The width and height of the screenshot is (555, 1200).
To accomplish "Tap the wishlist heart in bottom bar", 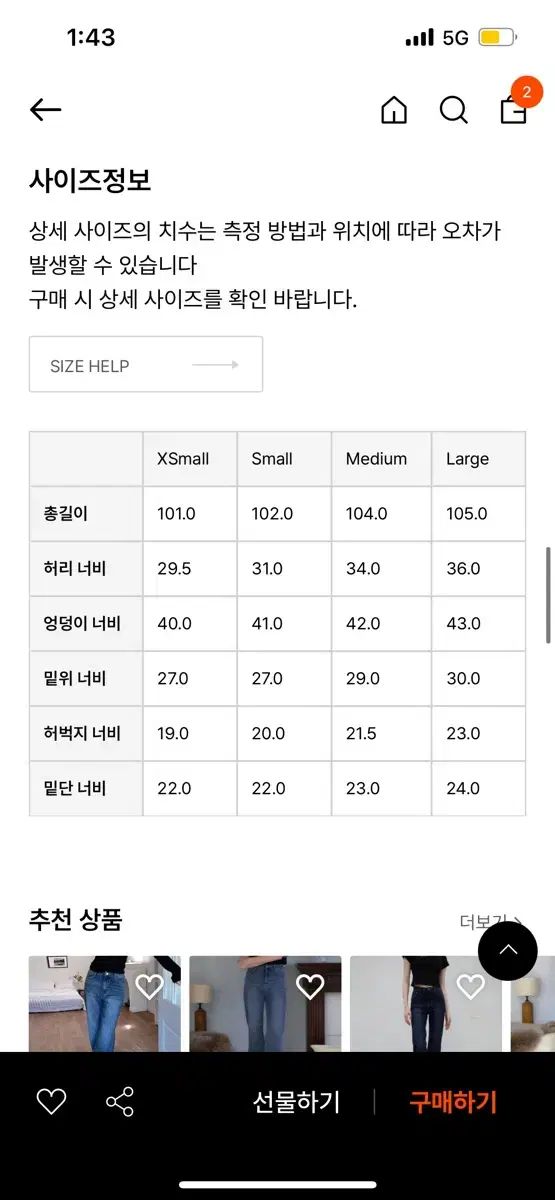I will pos(51,1102).
